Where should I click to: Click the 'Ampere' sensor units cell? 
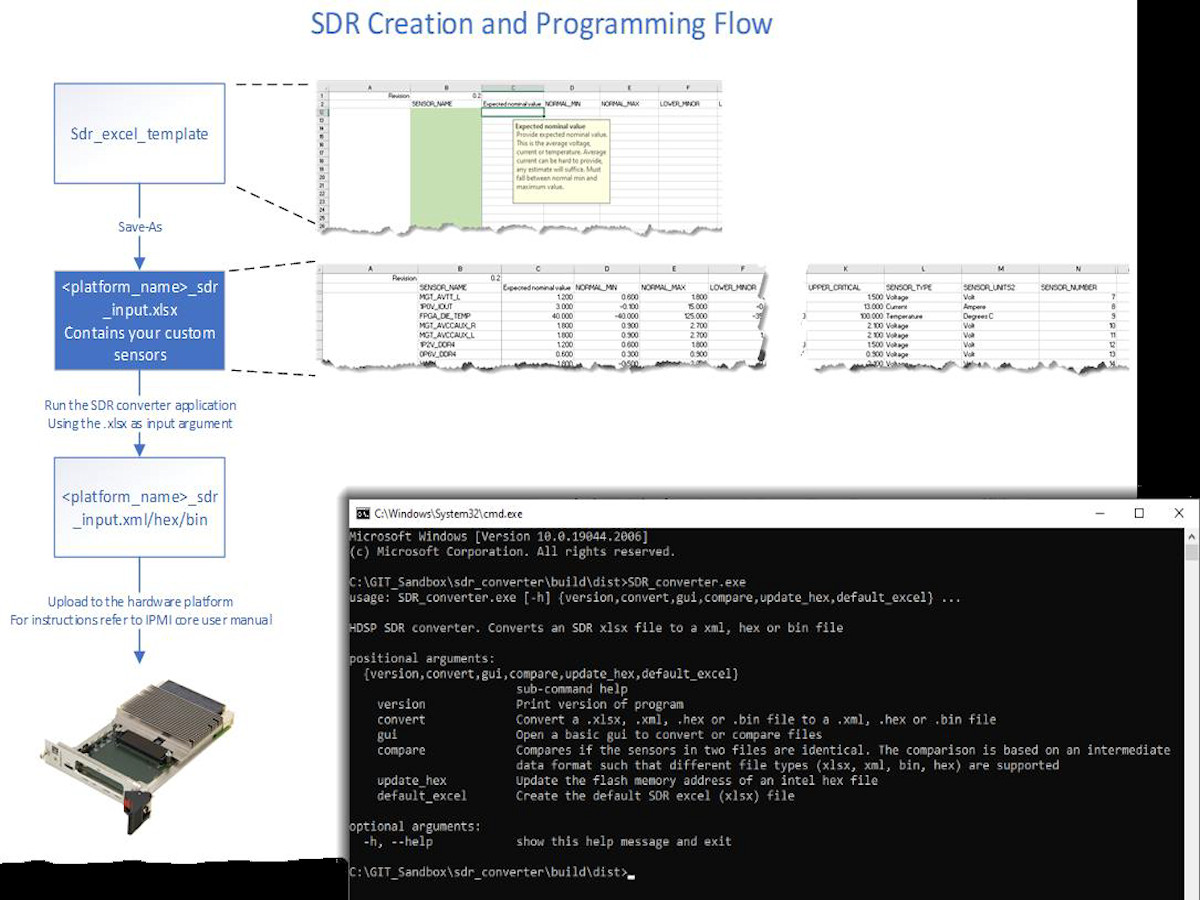tap(975, 306)
